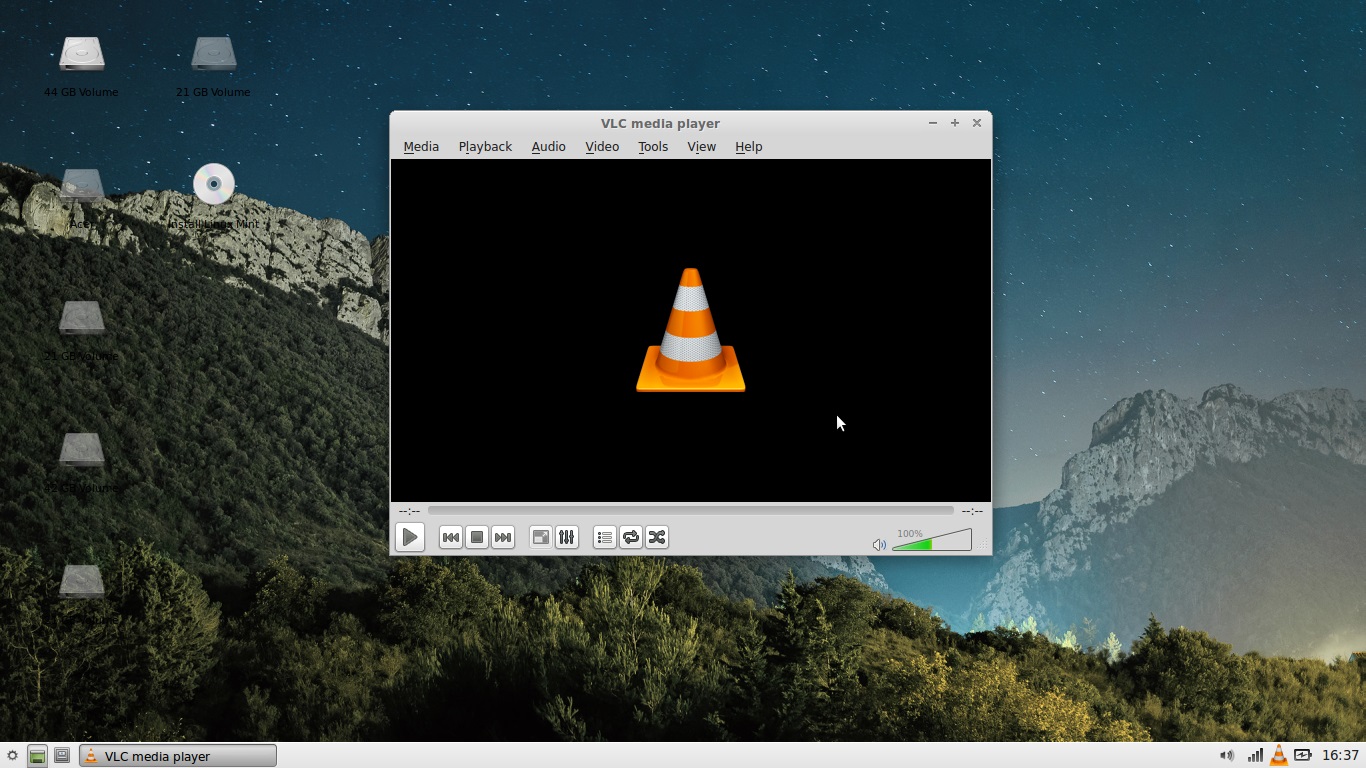1366x768 pixels.
Task: Click VLC media player taskbar button
Action: (177, 756)
